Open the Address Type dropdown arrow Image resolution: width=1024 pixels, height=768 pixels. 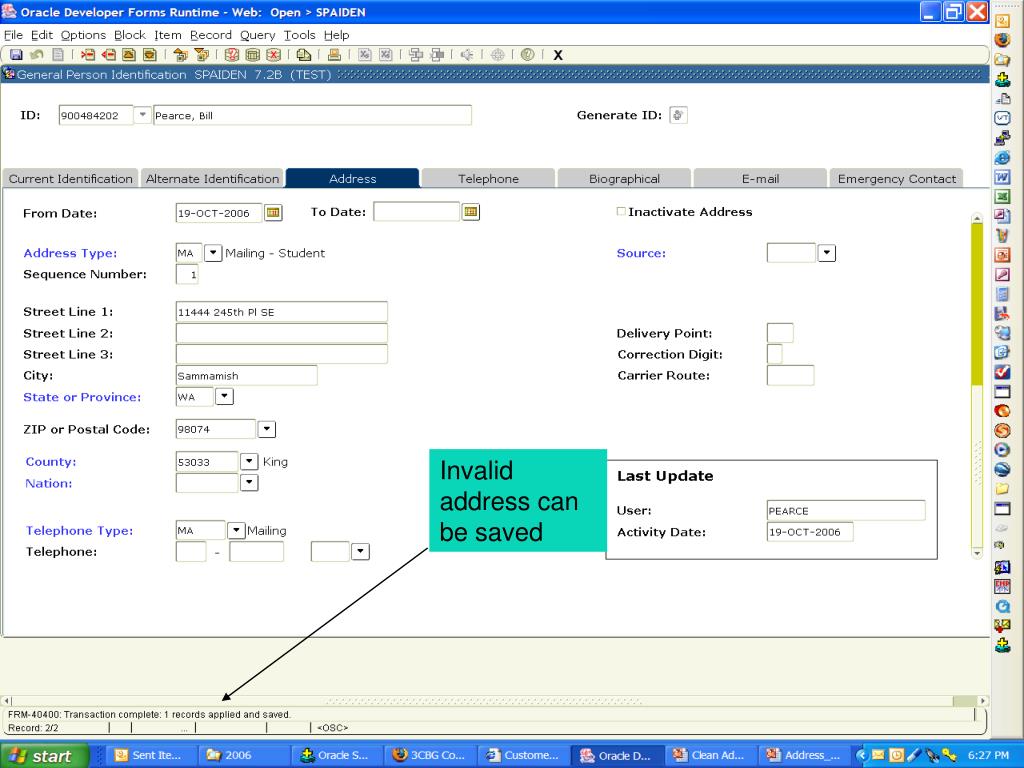click(213, 253)
